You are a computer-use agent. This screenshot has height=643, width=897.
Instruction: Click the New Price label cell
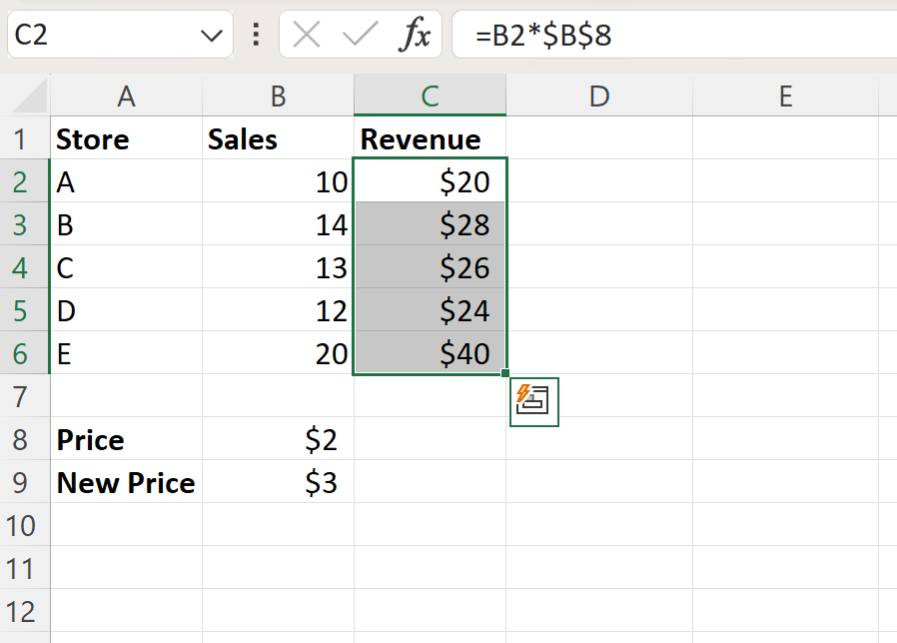pyautogui.click(x=126, y=482)
